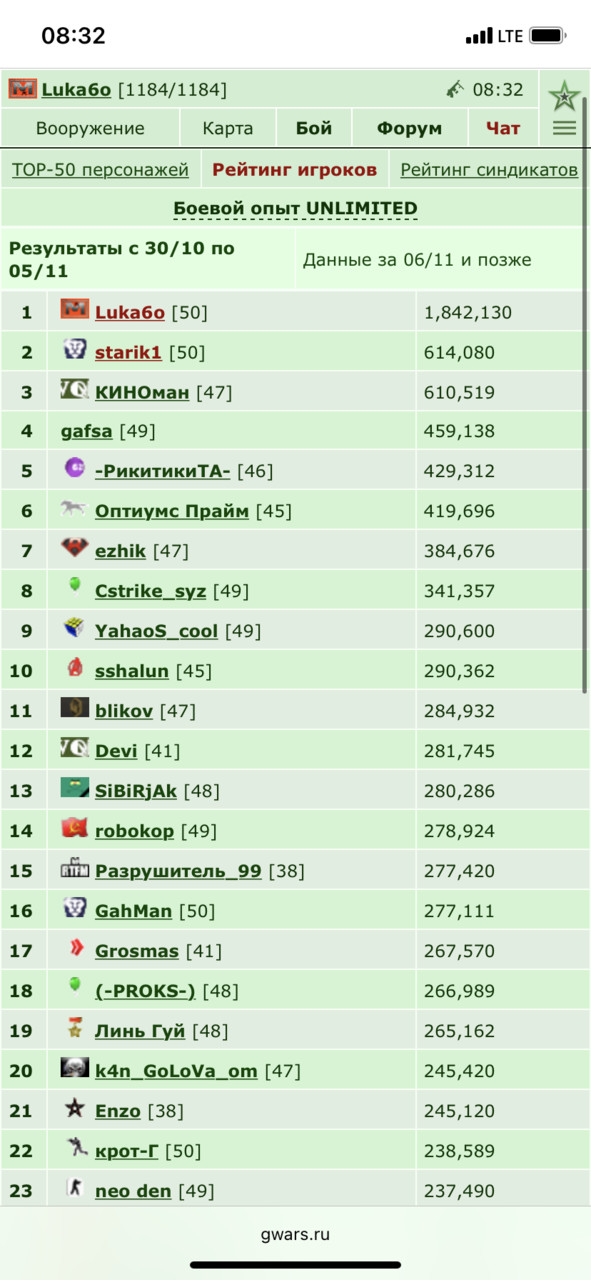Click Боевой опыт UNLIMITED heading link
591x1280 pixels.
click(x=295, y=208)
